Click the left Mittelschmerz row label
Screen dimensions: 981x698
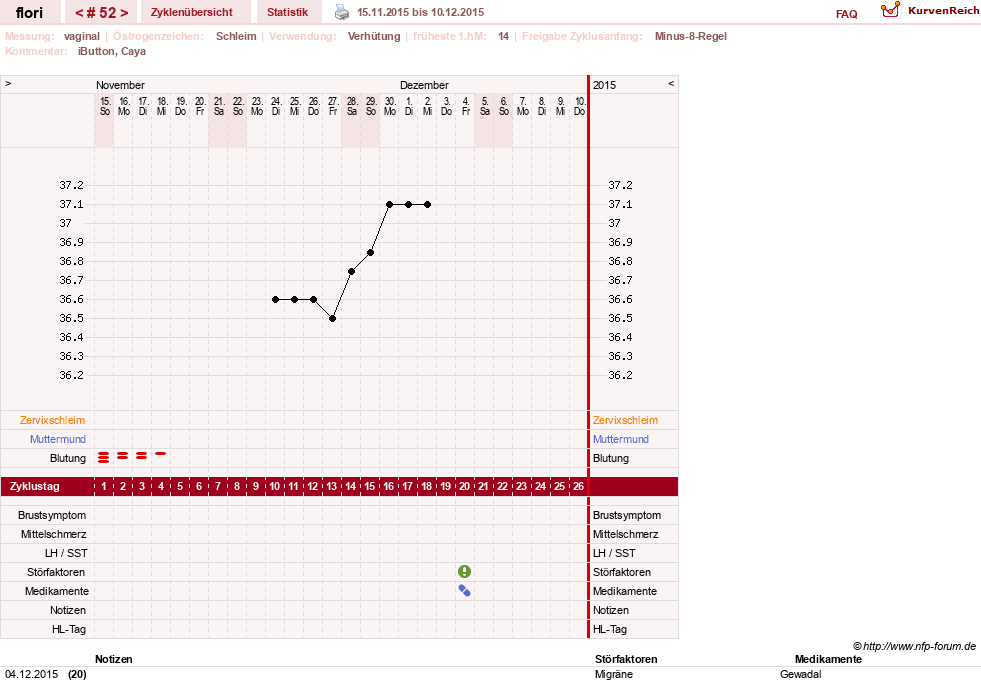click(54, 534)
